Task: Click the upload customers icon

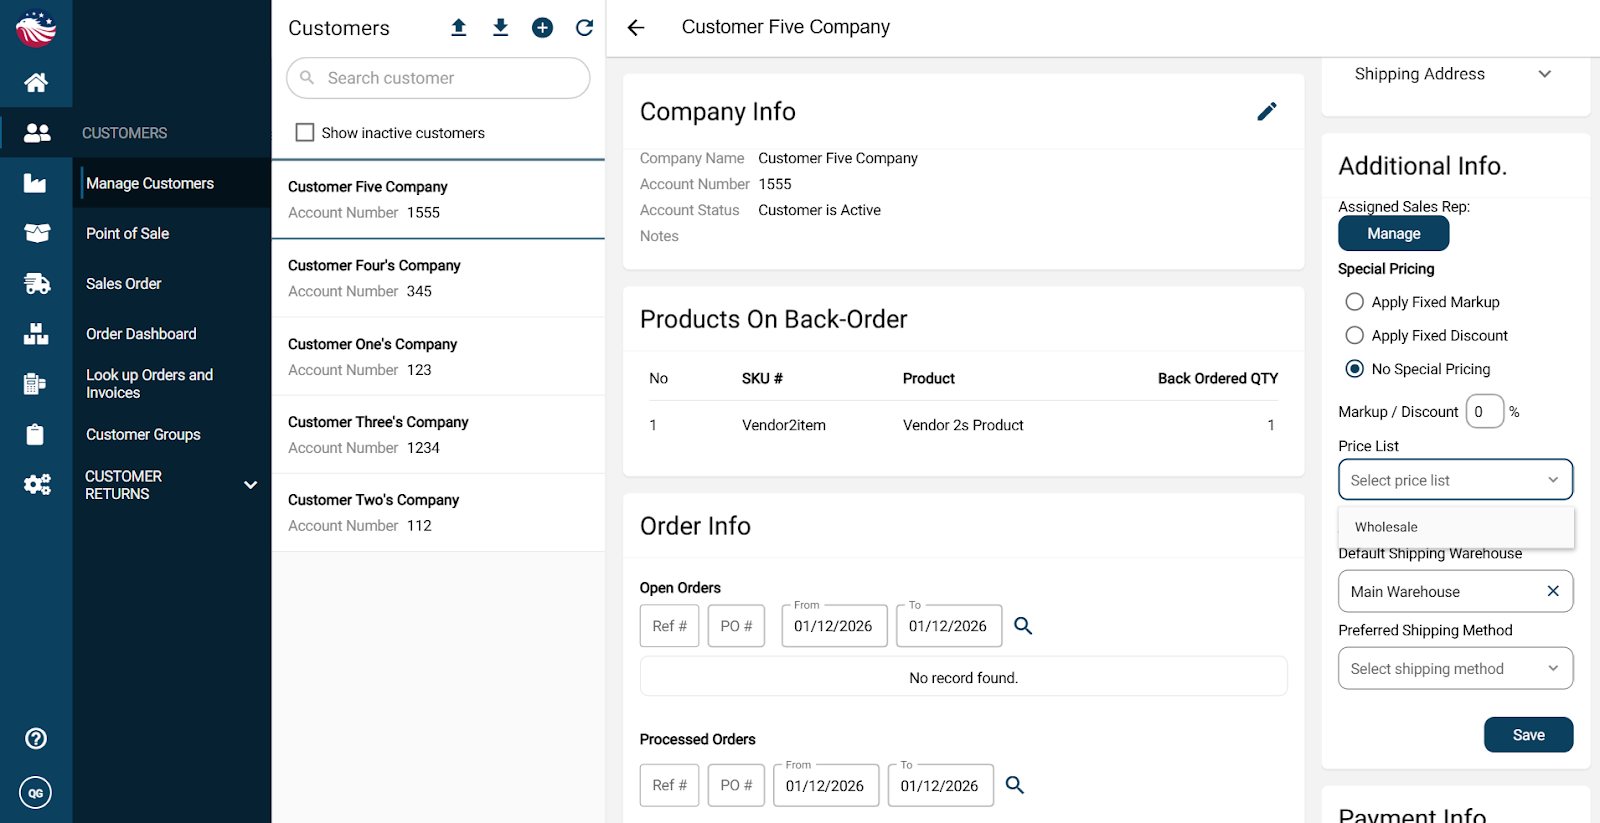Action: point(459,28)
